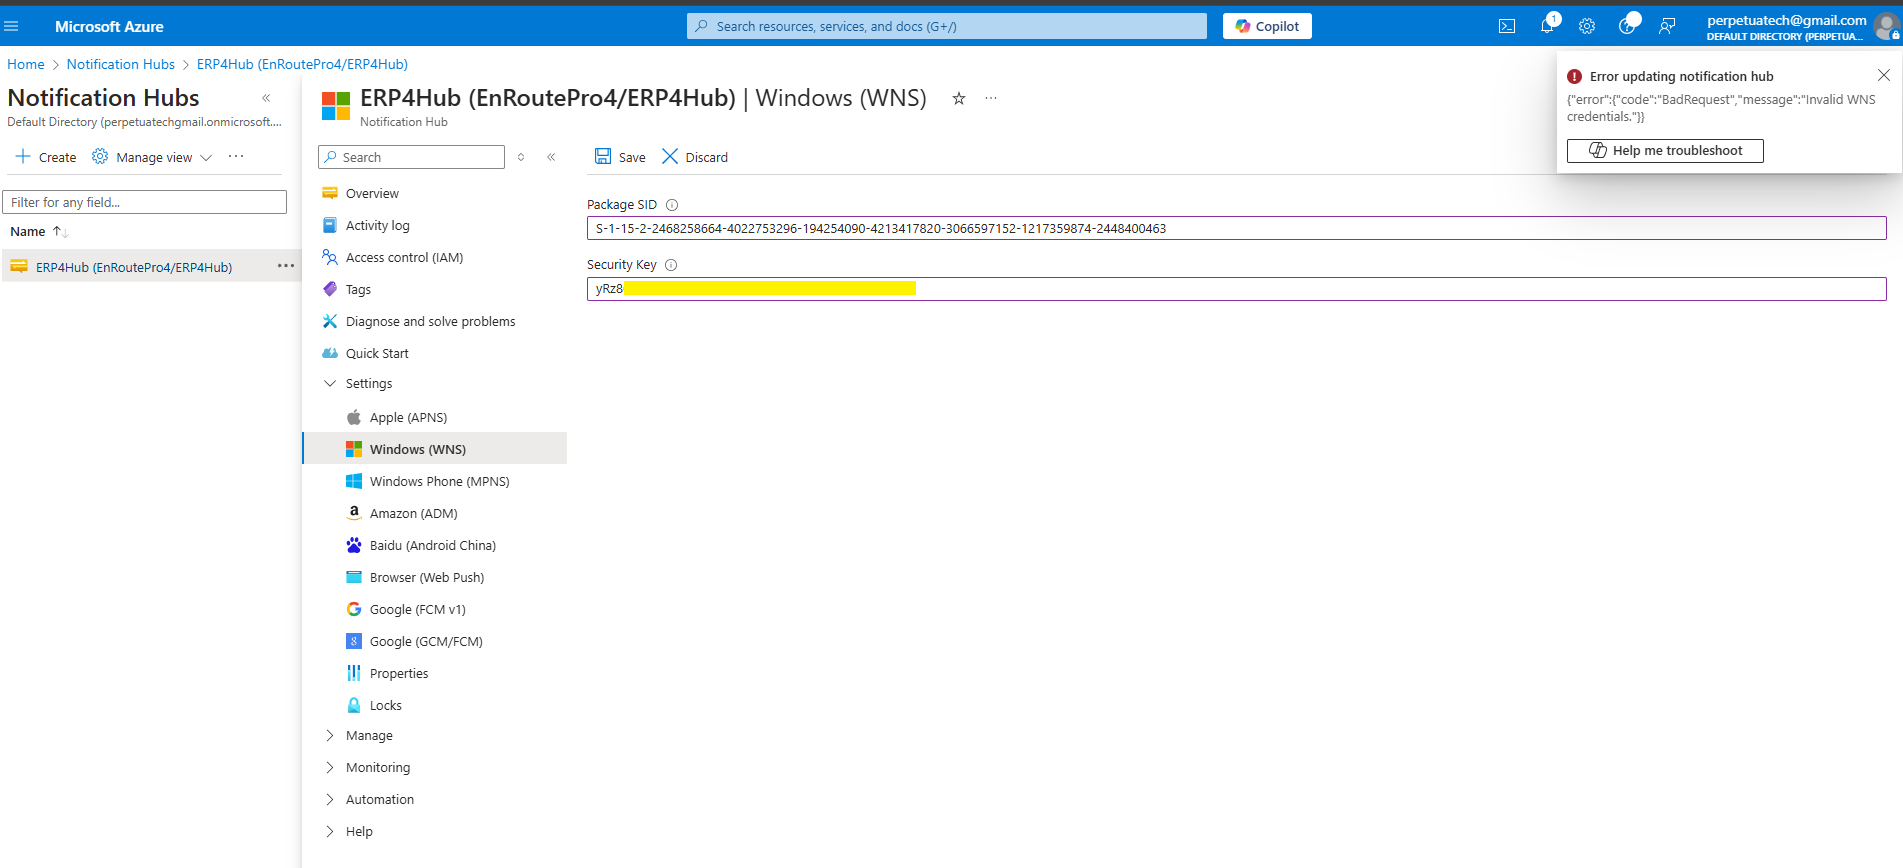Show info tooltip for Package SID
Image resolution: width=1903 pixels, height=868 pixels.
point(672,205)
